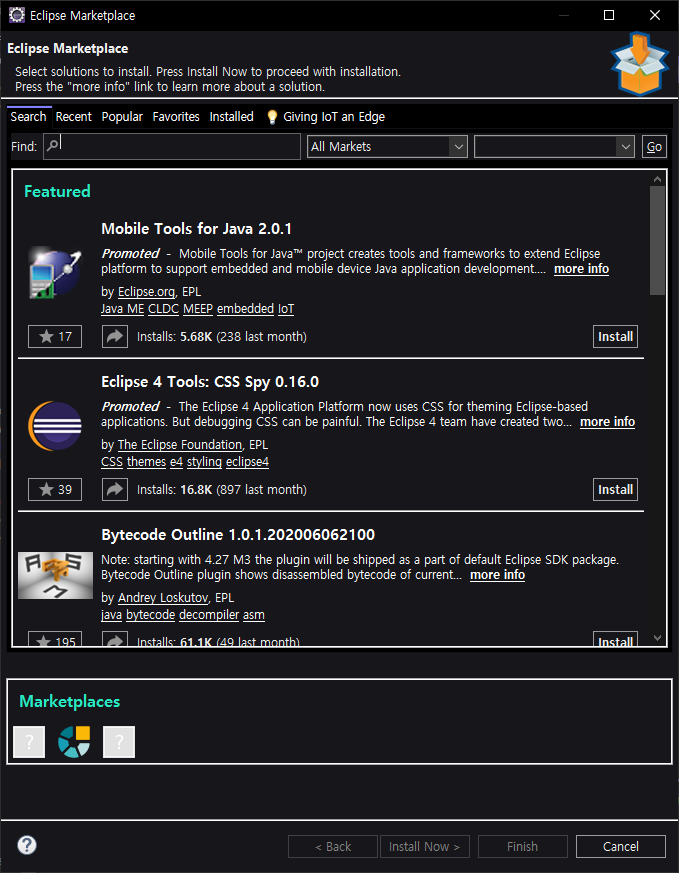The height and width of the screenshot is (873, 679).
Task: Click the Eclipse 4 Tools: CSS Spy title
Action: (x=210, y=382)
